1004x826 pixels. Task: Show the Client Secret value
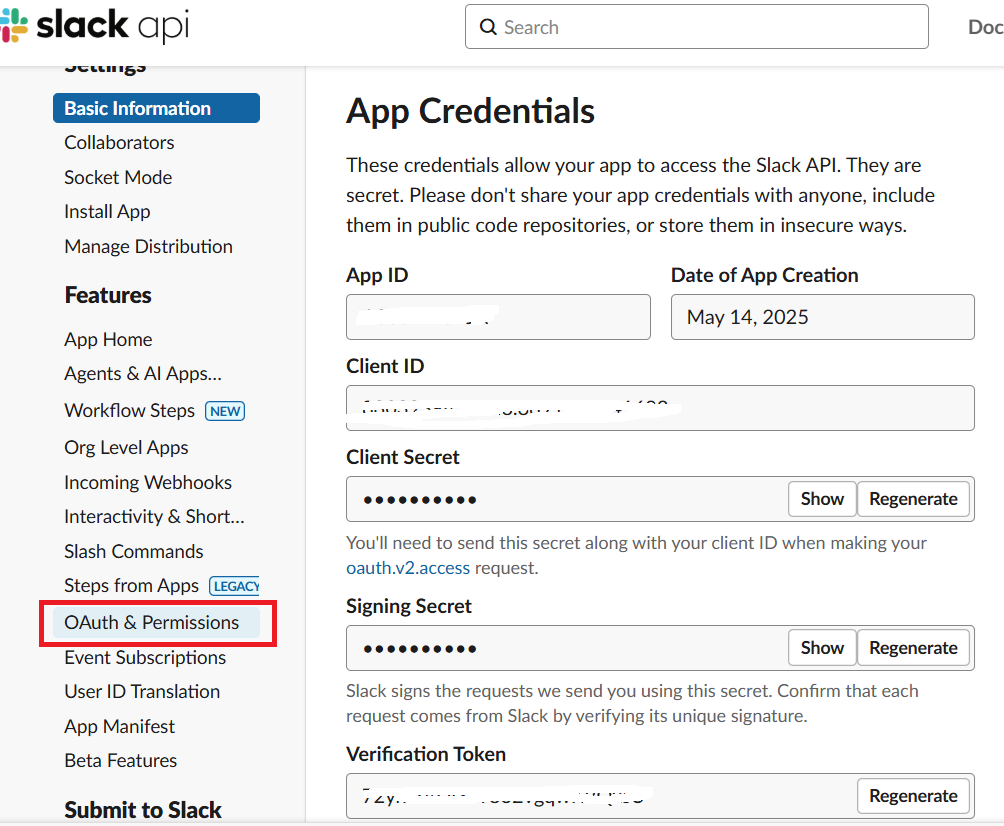[822, 499]
